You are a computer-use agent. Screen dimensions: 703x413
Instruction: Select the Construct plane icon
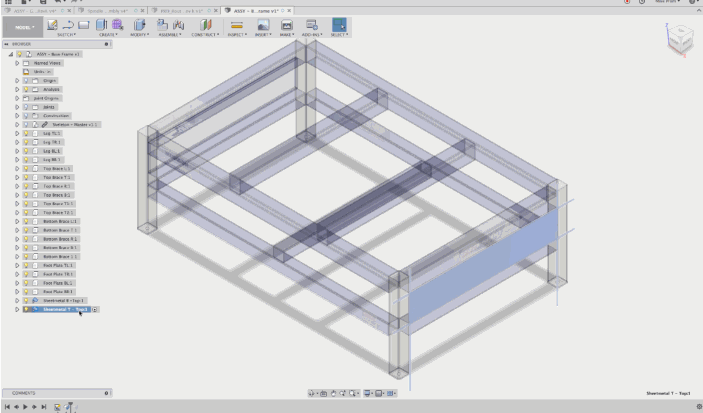(205, 25)
